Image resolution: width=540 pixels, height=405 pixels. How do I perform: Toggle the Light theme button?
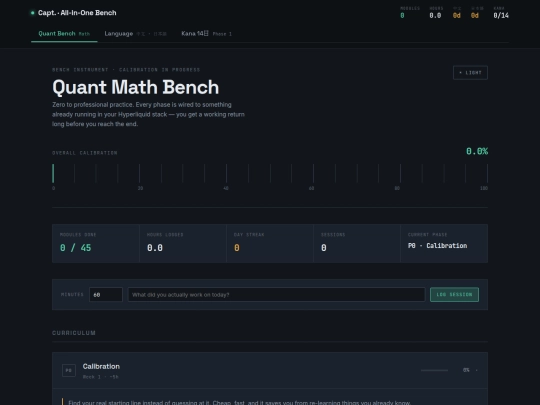(x=470, y=73)
